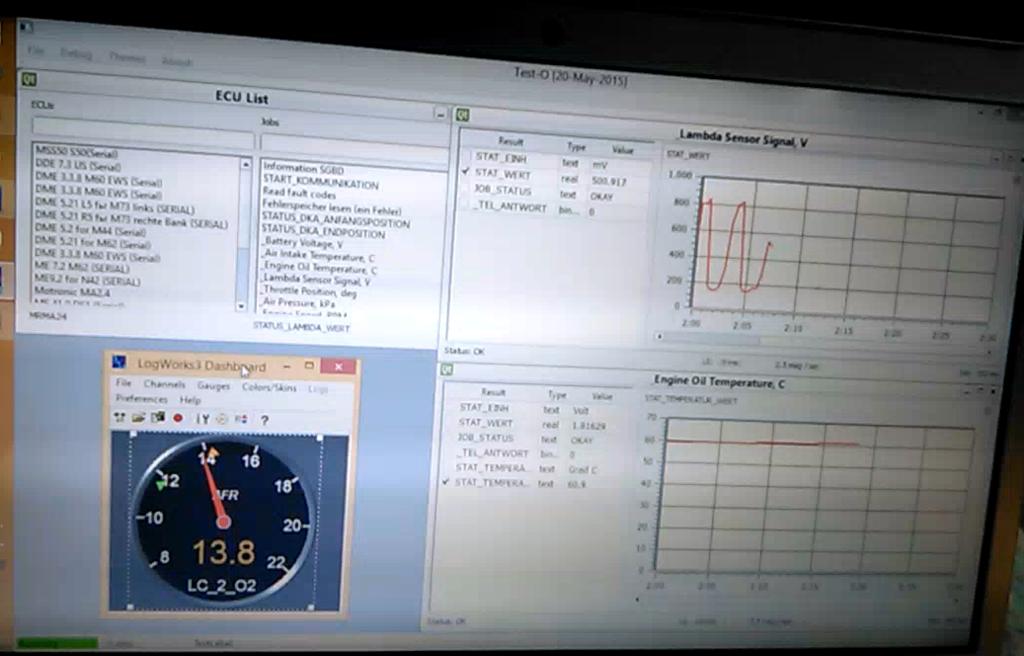Open the Gauges menu in LogWorks
1024x656 pixels.
tap(213, 385)
